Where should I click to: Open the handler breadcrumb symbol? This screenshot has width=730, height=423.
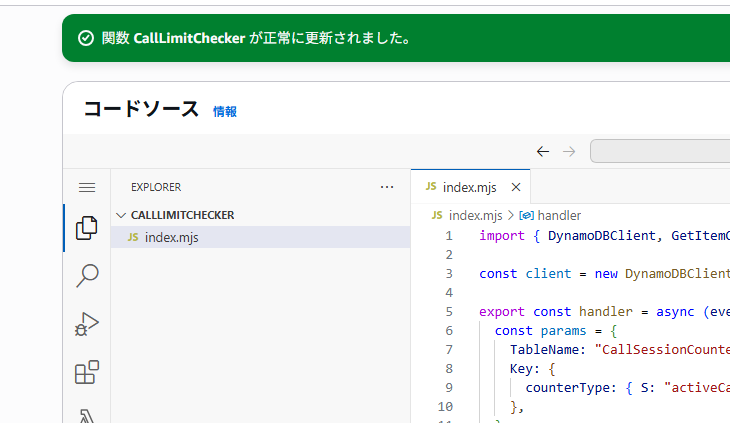pyautogui.click(x=558, y=215)
